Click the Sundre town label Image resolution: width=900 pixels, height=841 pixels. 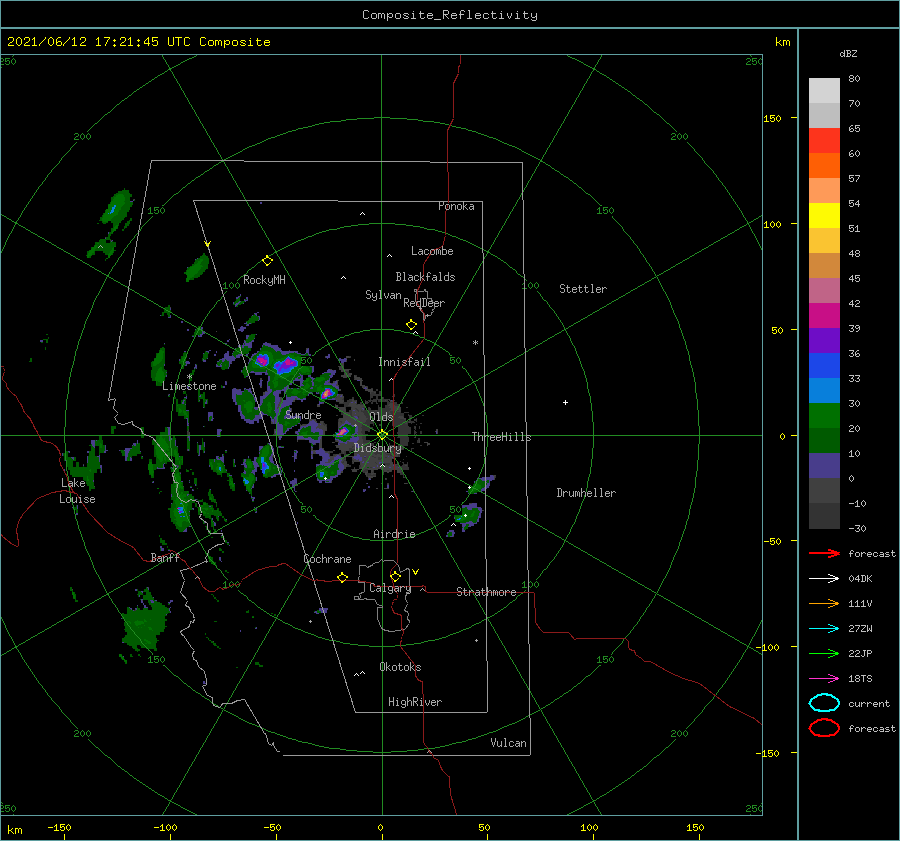(x=302, y=415)
